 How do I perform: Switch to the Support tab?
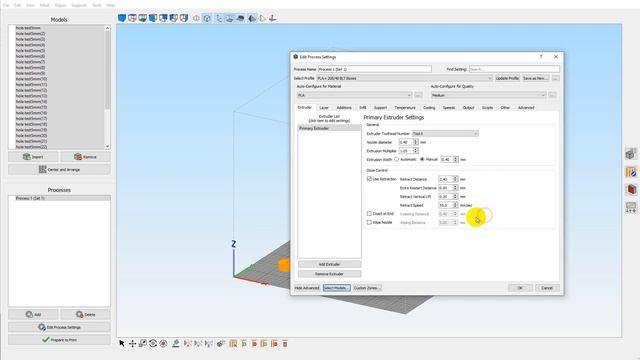(x=380, y=108)
